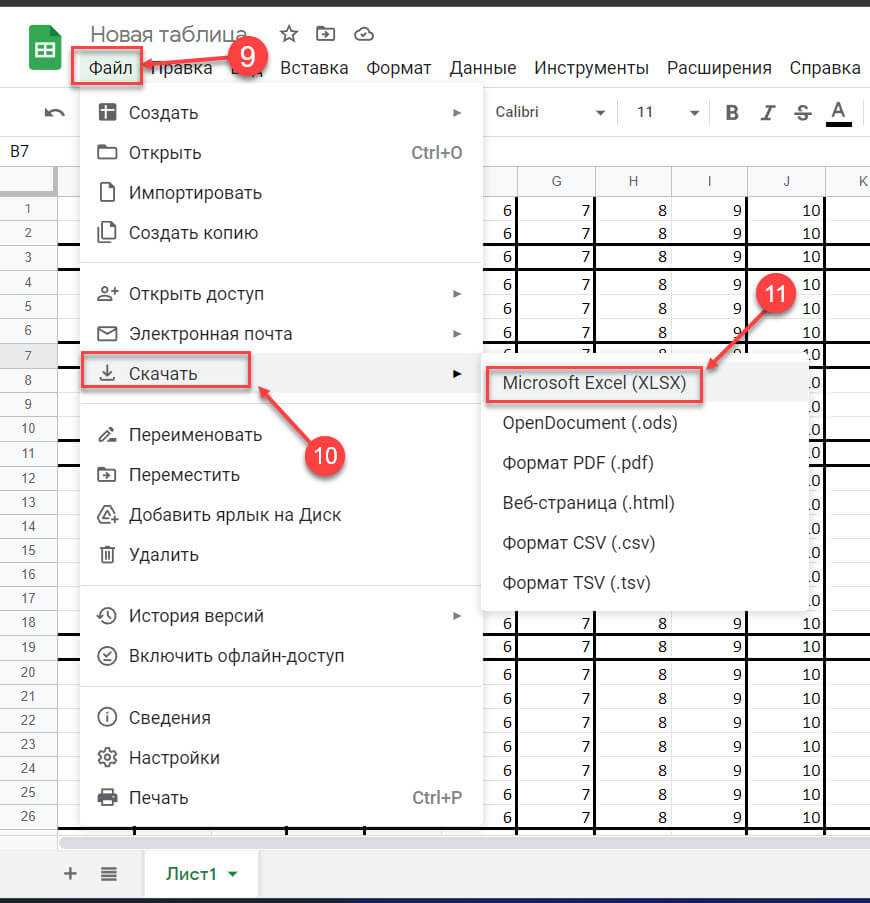
Task: Choose Скачать menu entry
Action: (281, 374)
